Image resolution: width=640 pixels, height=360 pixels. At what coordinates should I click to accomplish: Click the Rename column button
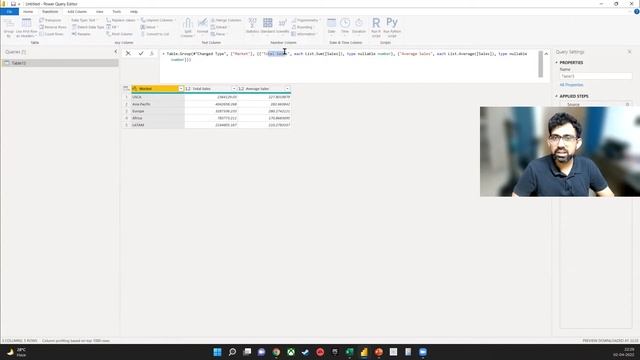click(x=81, y=34)
